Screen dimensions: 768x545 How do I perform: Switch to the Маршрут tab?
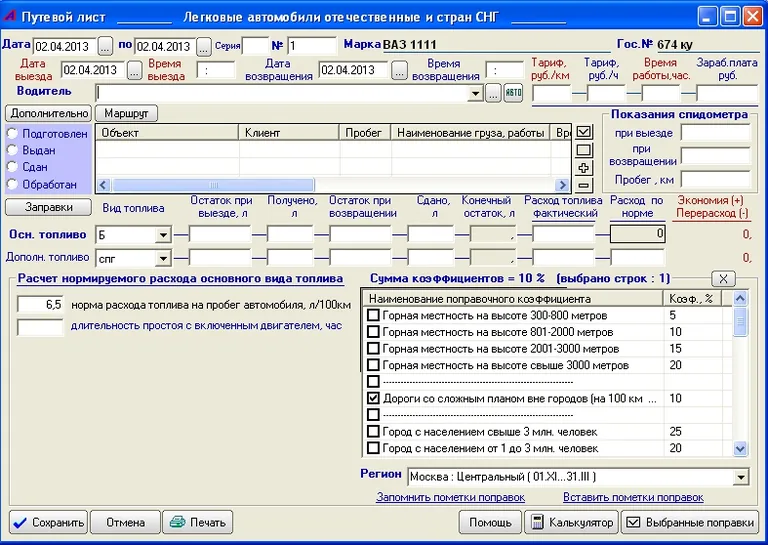pyautogui.click(x=125, y=113)
